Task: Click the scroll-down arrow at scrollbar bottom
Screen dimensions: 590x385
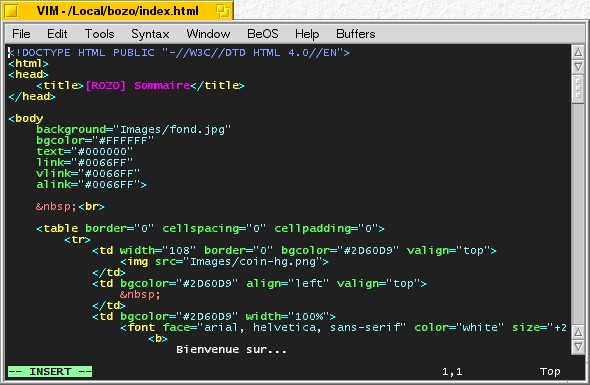Action: [x=578, y=347]
